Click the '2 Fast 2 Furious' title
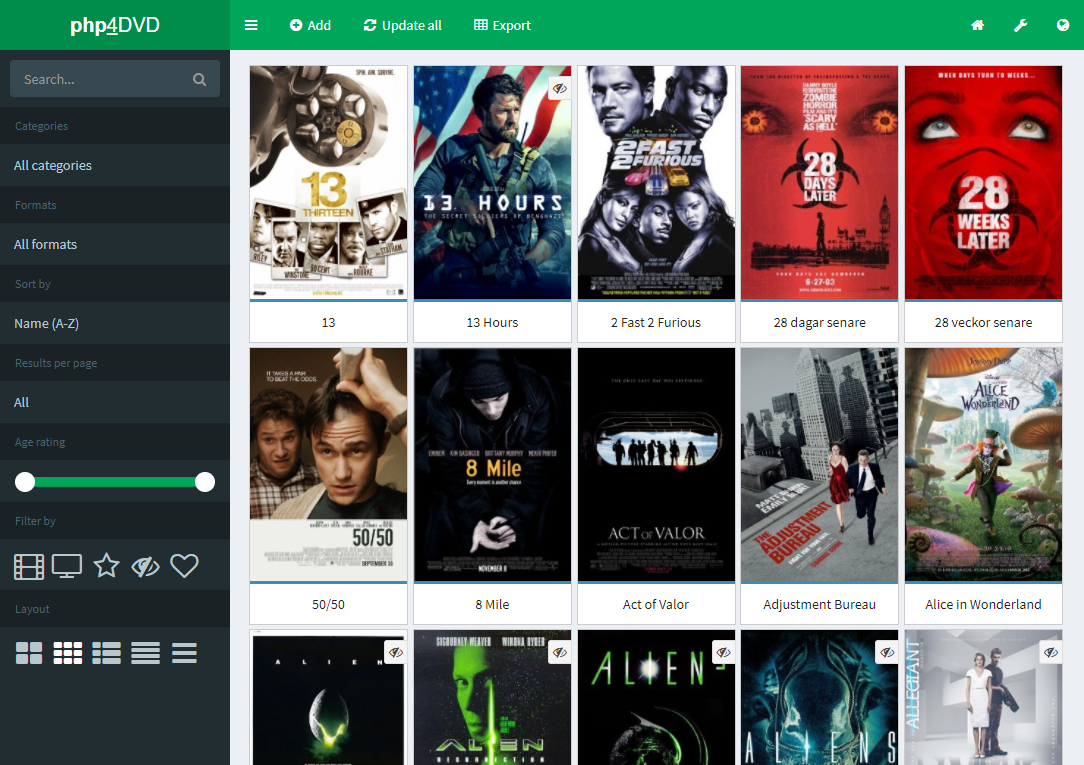Screen dimensions: 1084x765 (x=656, y=323)
